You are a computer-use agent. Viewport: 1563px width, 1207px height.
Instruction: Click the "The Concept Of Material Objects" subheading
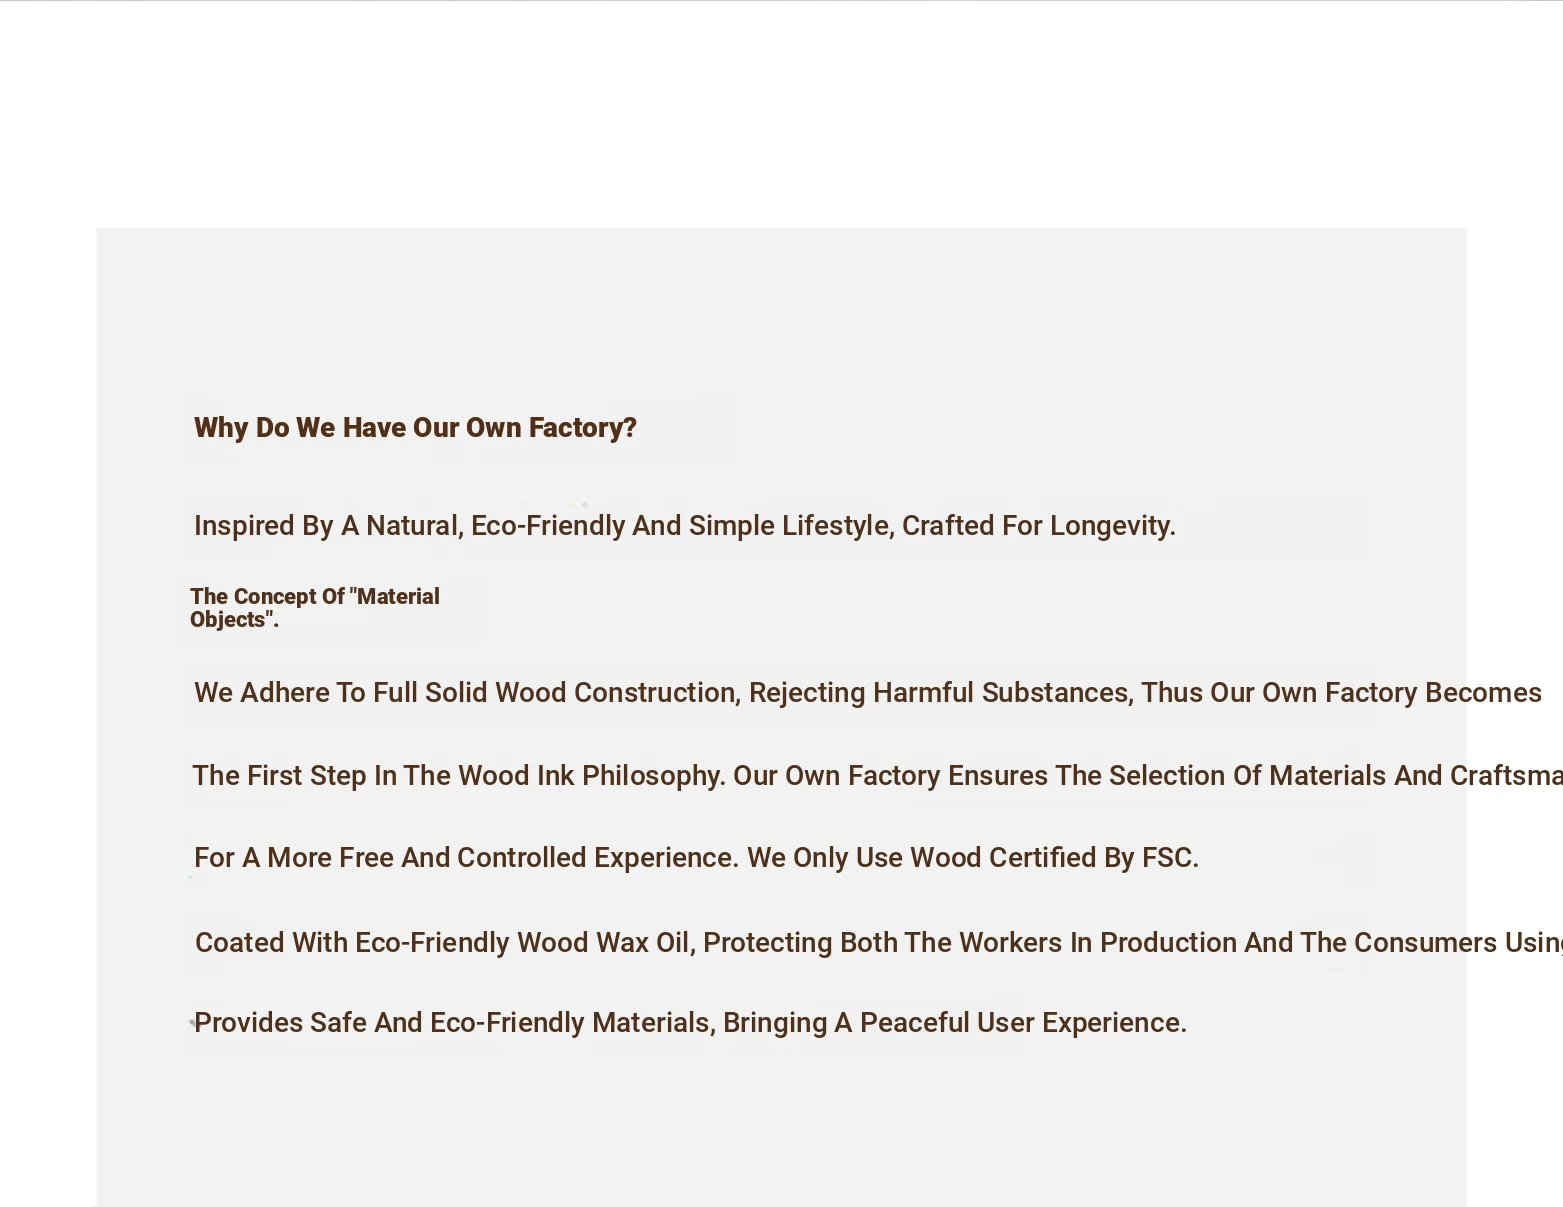click(x=315, y=608)
